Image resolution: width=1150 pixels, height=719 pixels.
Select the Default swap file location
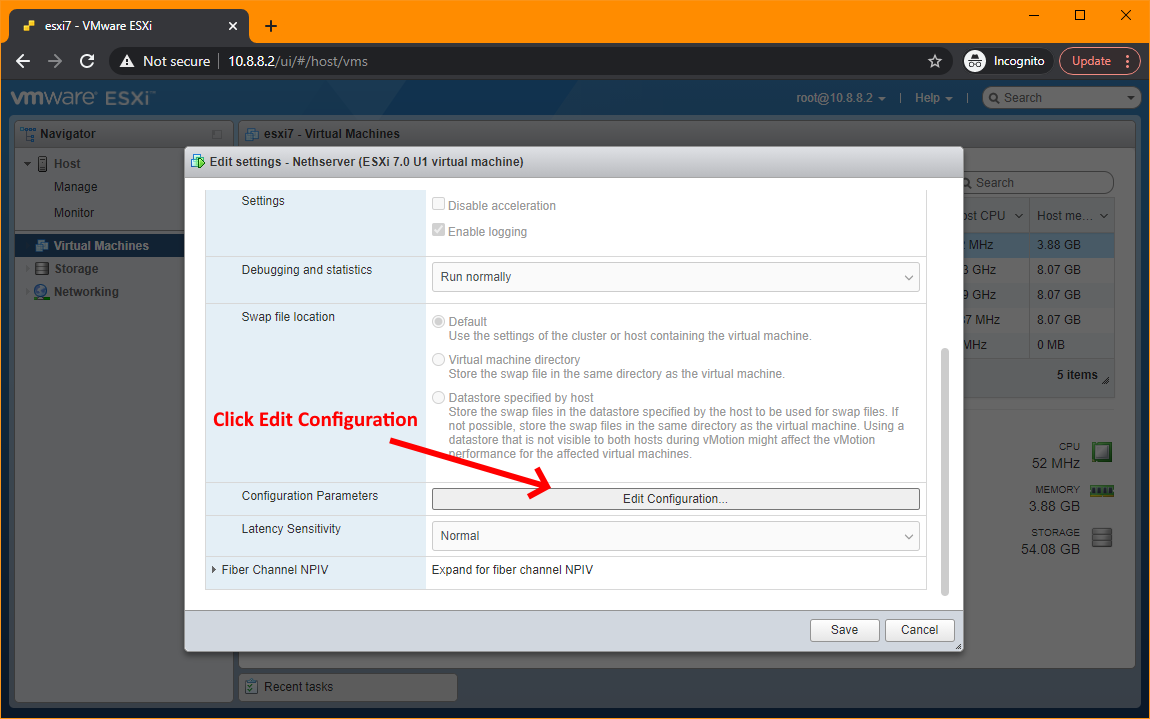[x=439, y=321]
